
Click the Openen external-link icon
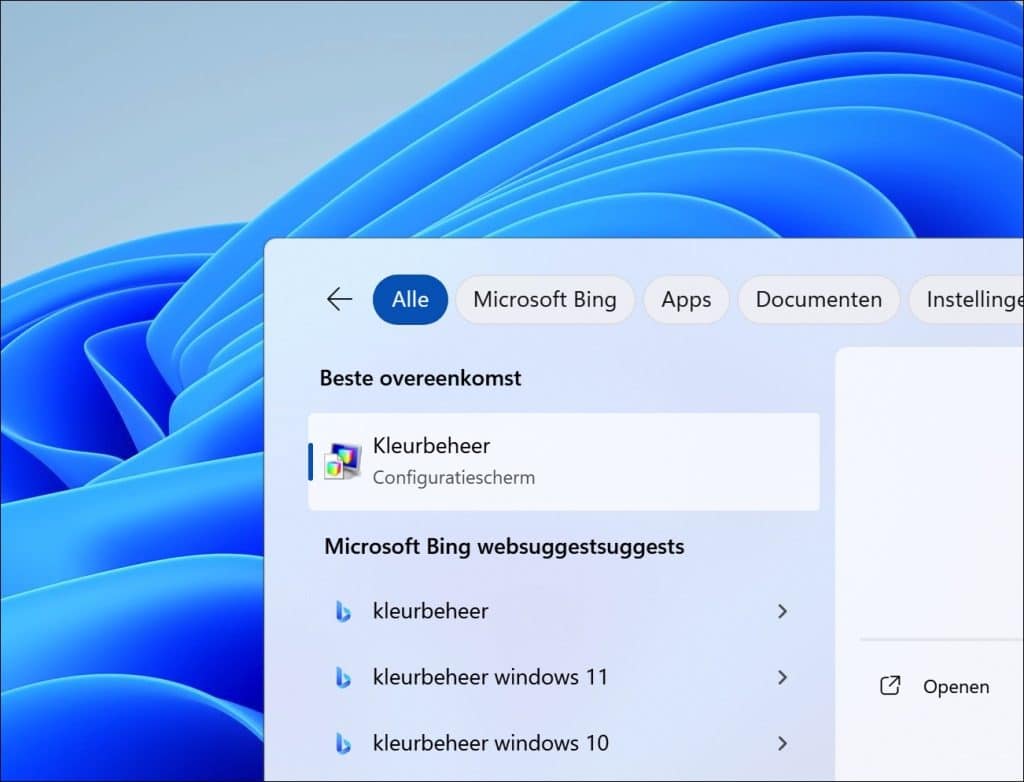(x=890, y=686)
